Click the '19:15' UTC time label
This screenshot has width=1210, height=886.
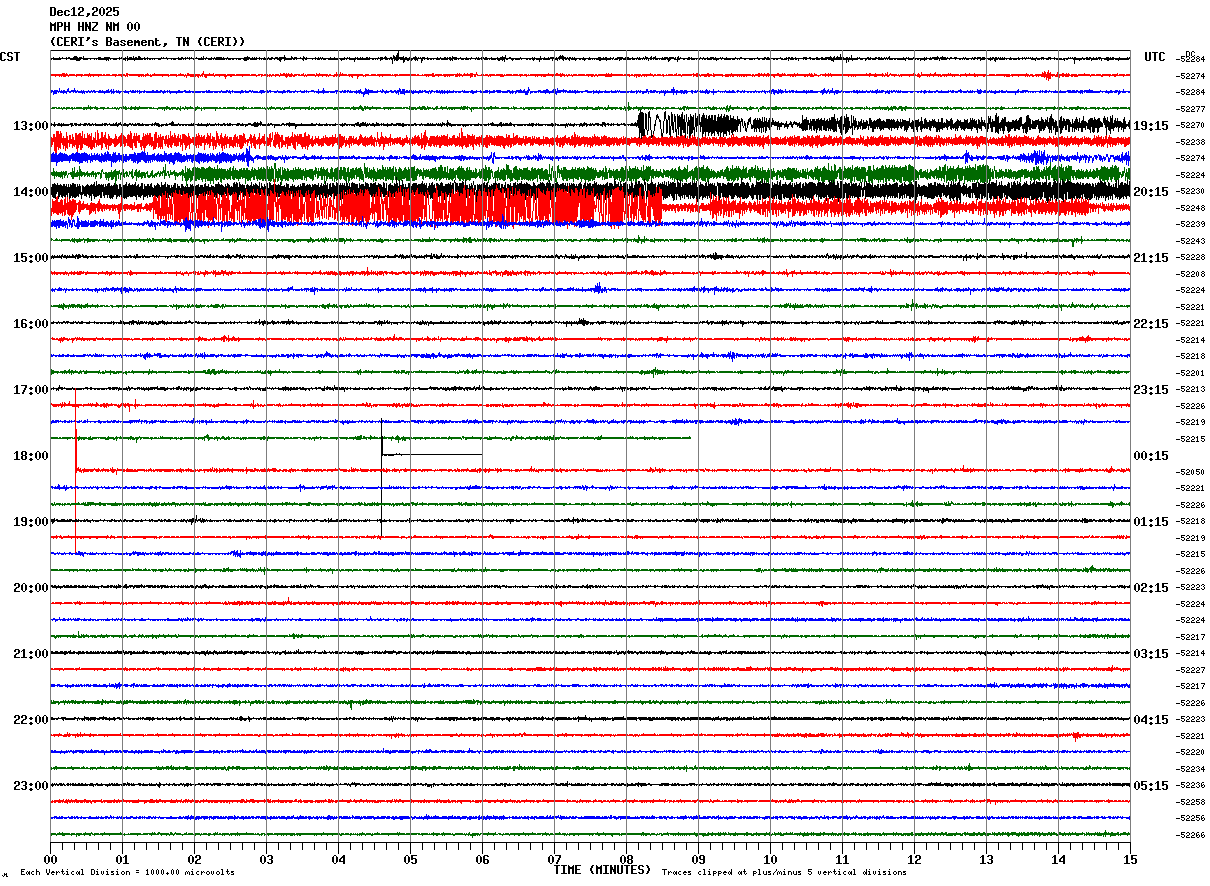click(1151, 126)
